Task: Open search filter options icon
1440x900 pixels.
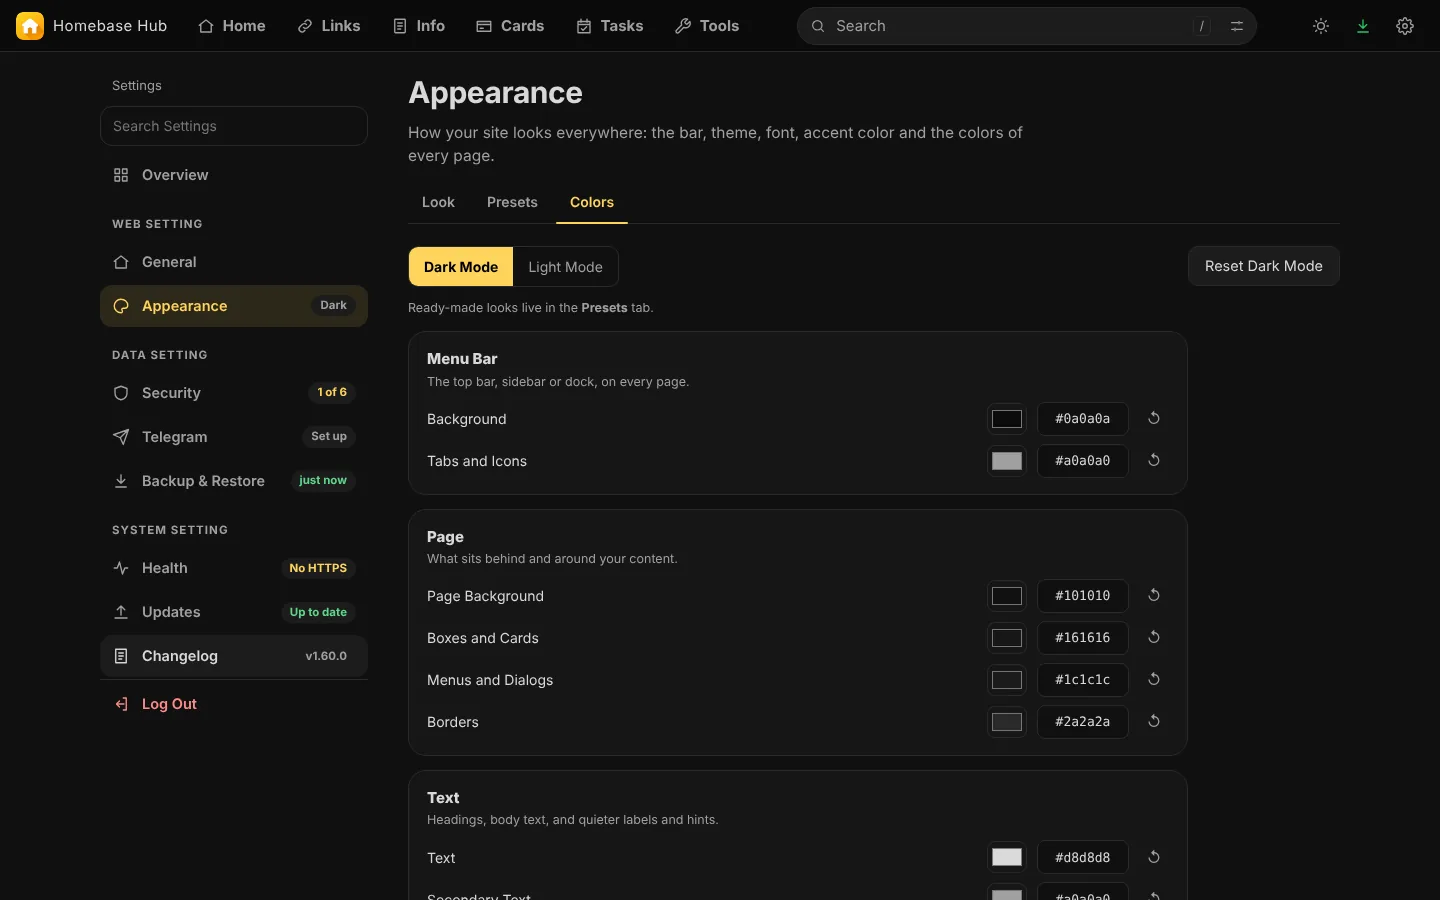Action: pos(1237,26)
